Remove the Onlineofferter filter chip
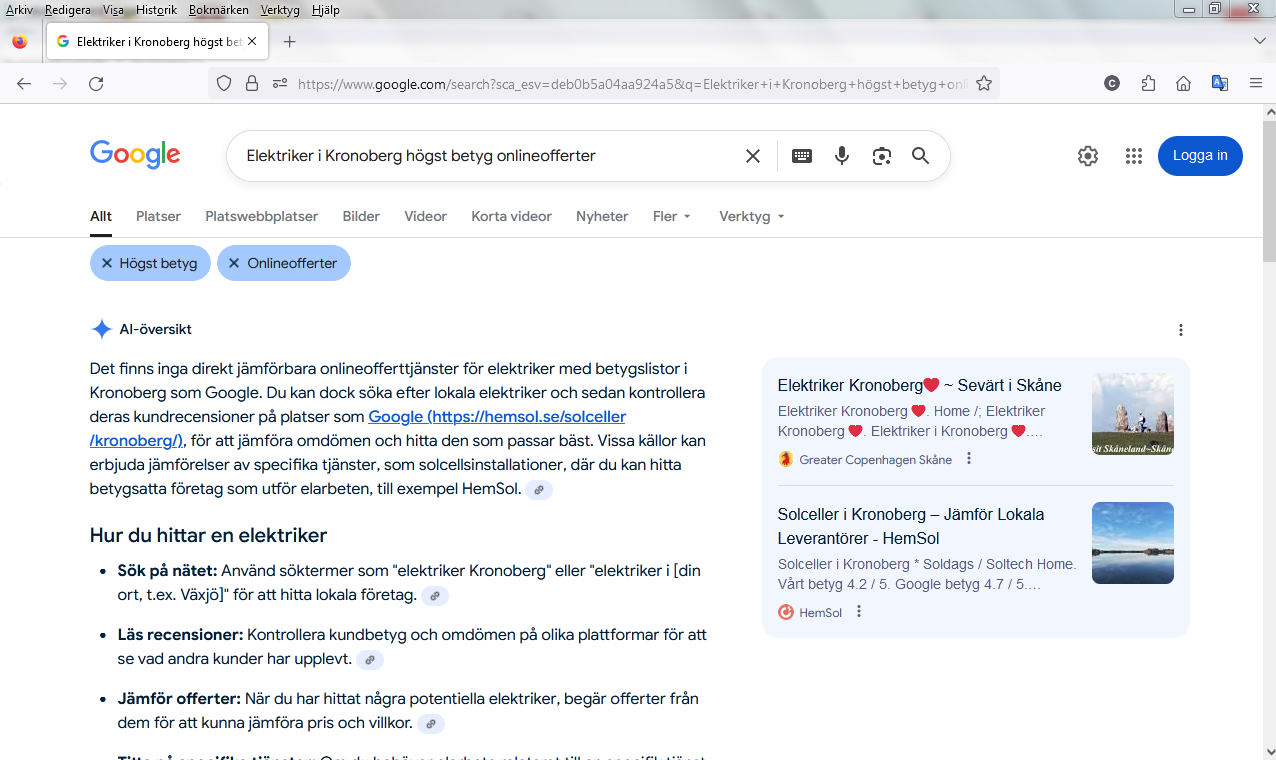The image size is (1276, 760). tap(234, 263)
